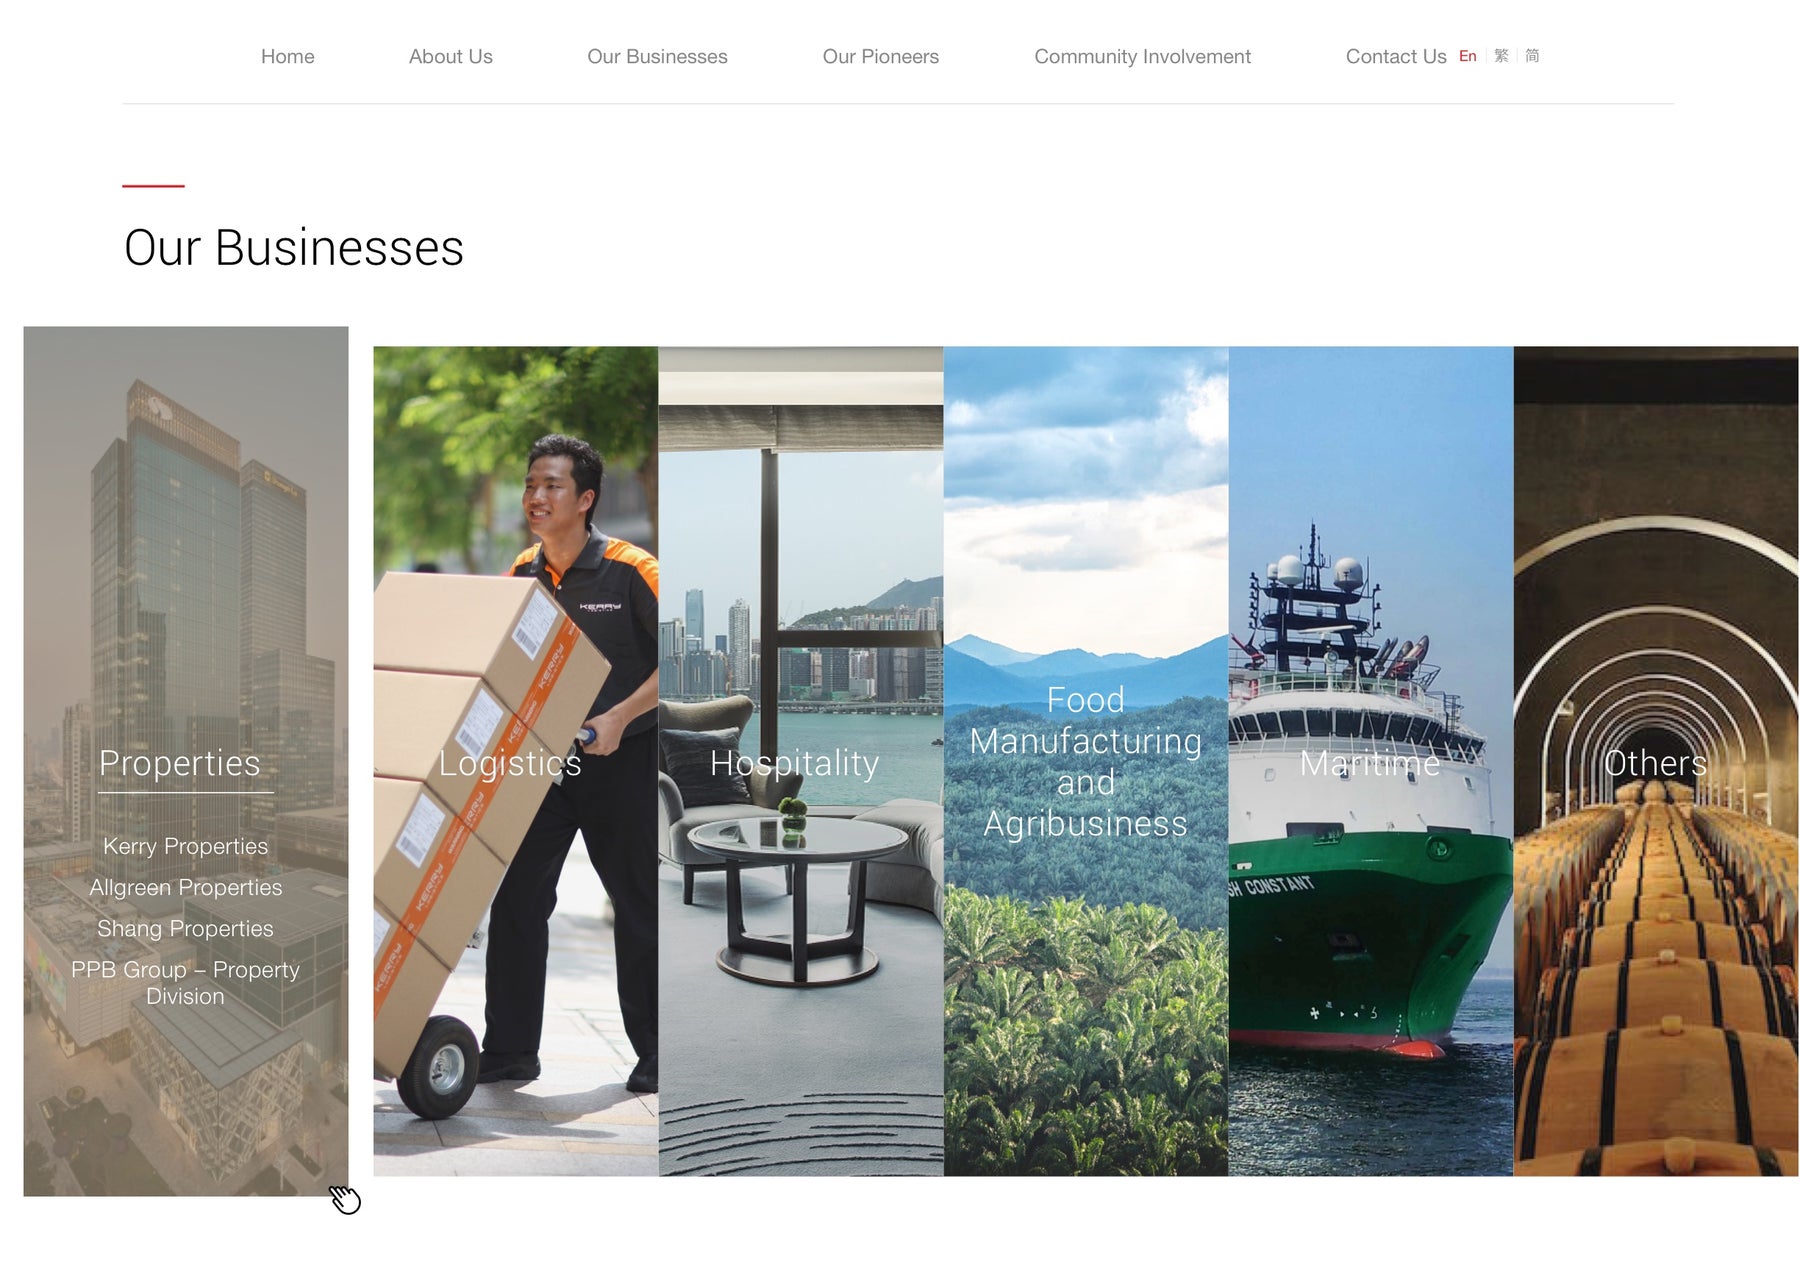Screen dimensions: 1800x1287
Task: Open the Kerry Properties link
Action: [x=185, y=846]
